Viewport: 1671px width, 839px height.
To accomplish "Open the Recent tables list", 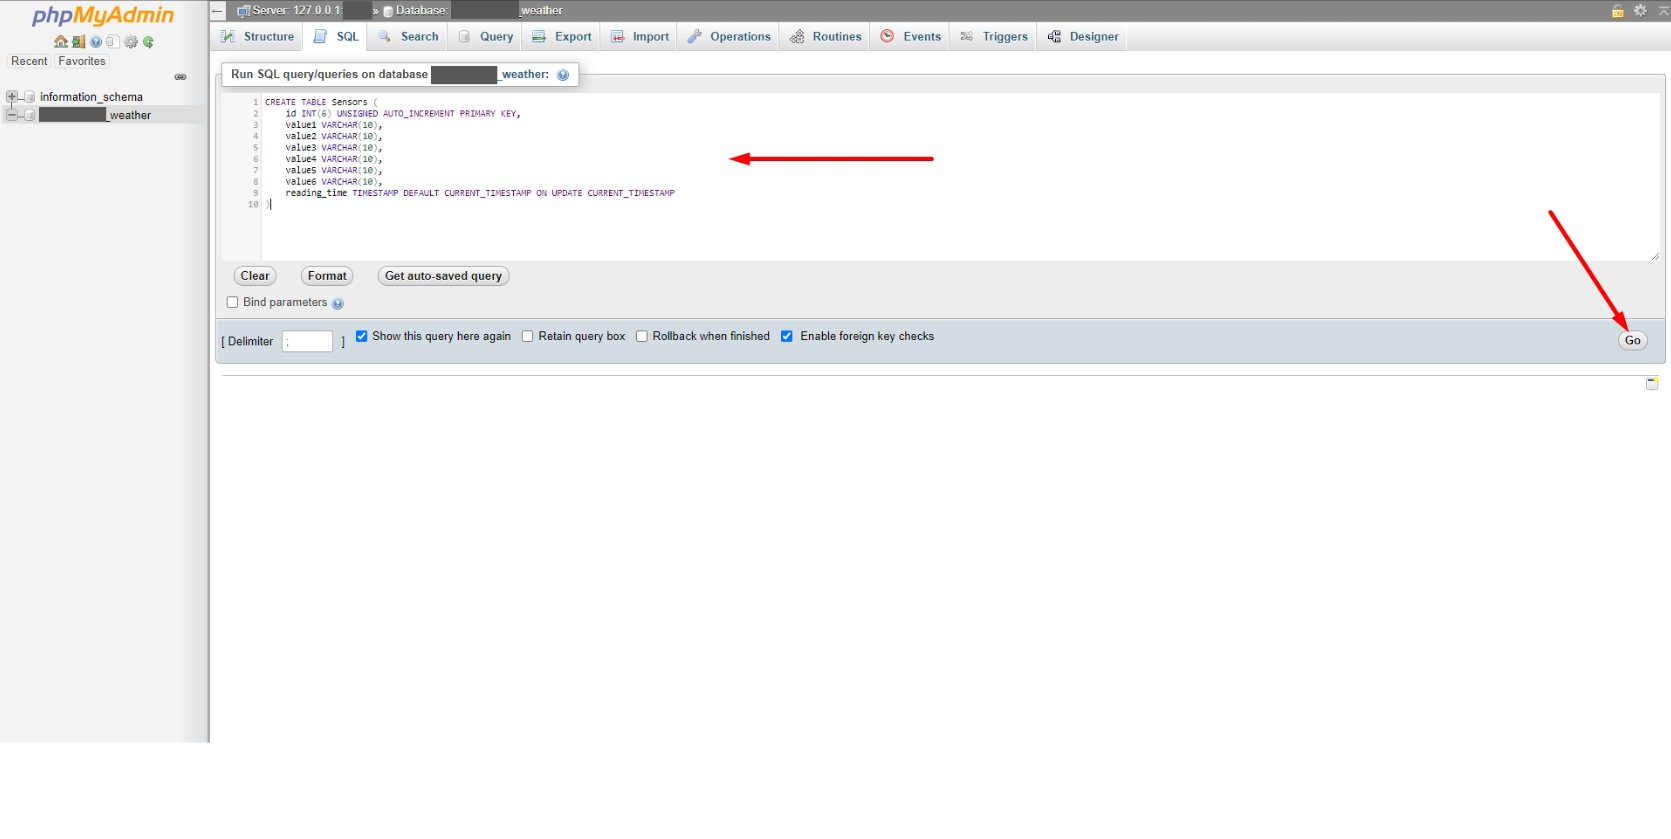I will 29,61.
